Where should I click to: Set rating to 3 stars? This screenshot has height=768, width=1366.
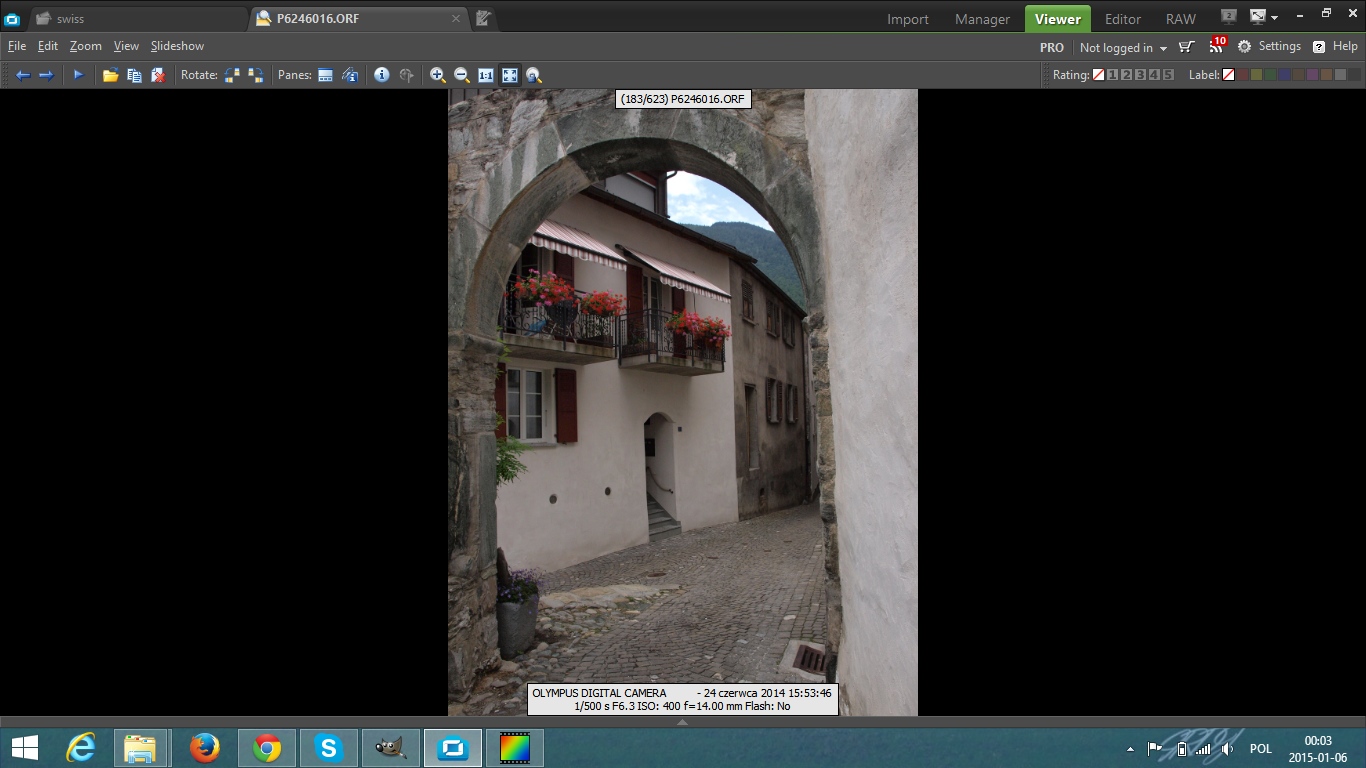coord(1140,75)
